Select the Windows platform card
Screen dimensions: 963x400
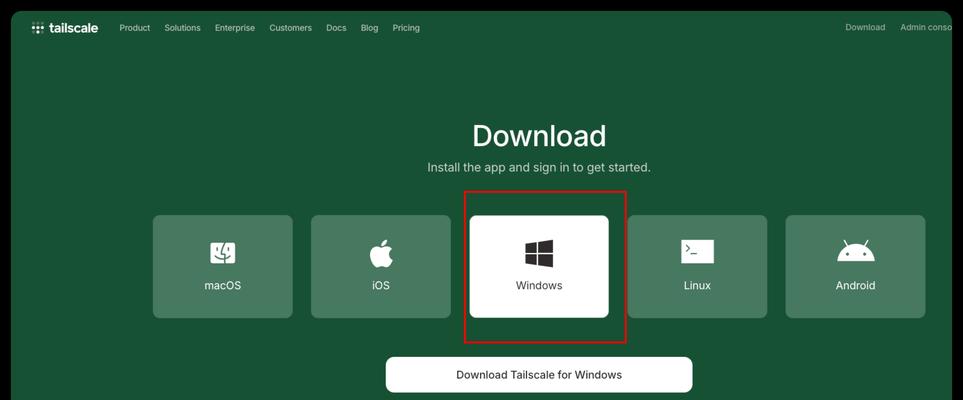539,266
